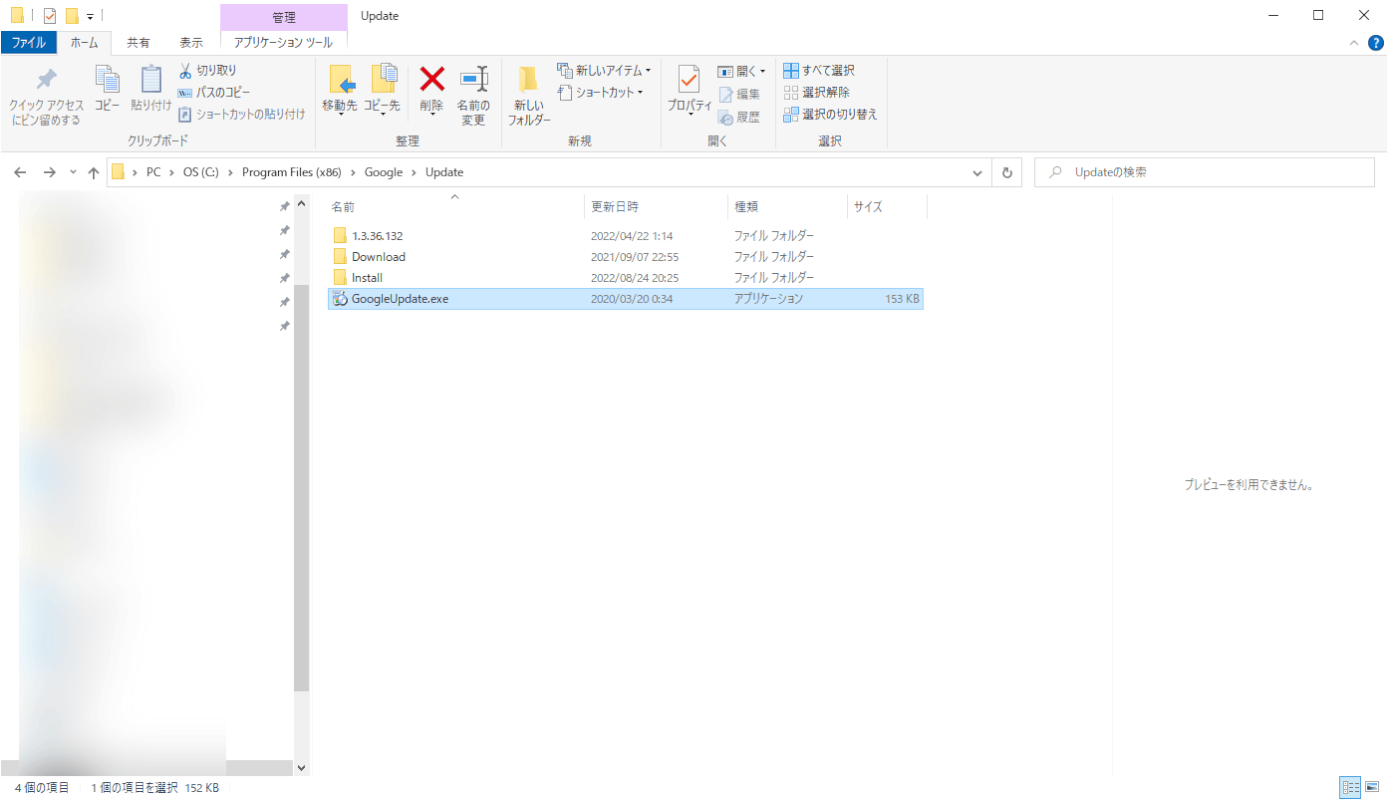Expand the address bar history dropdown
1388x800 pixels.
pyautogui.click(x=978, y=173)
